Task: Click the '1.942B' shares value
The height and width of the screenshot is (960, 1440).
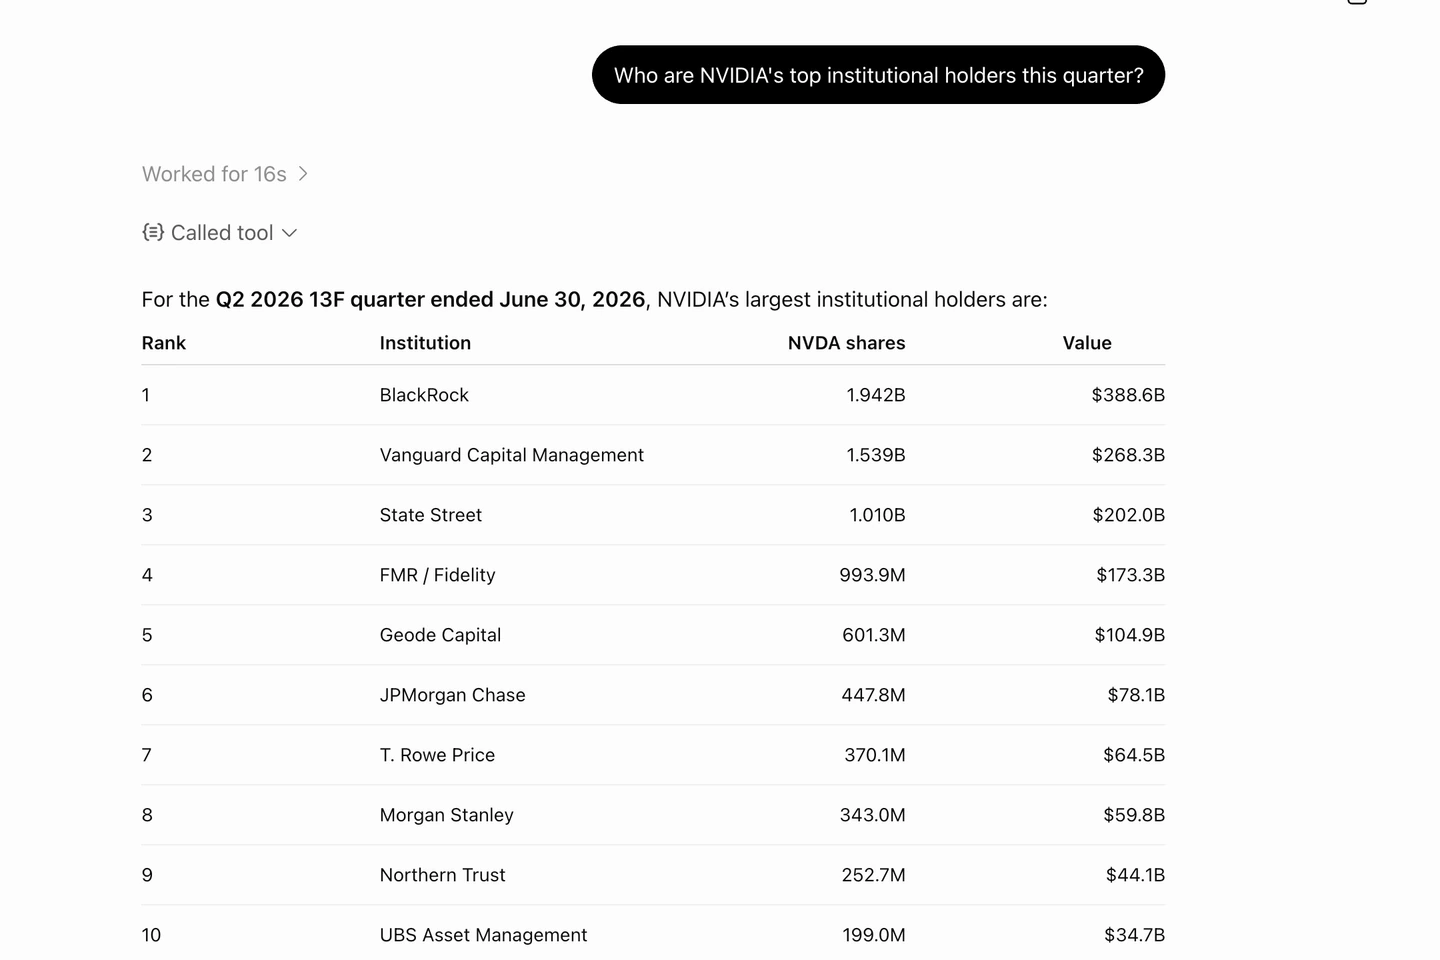Action: [x=876, y=395]
